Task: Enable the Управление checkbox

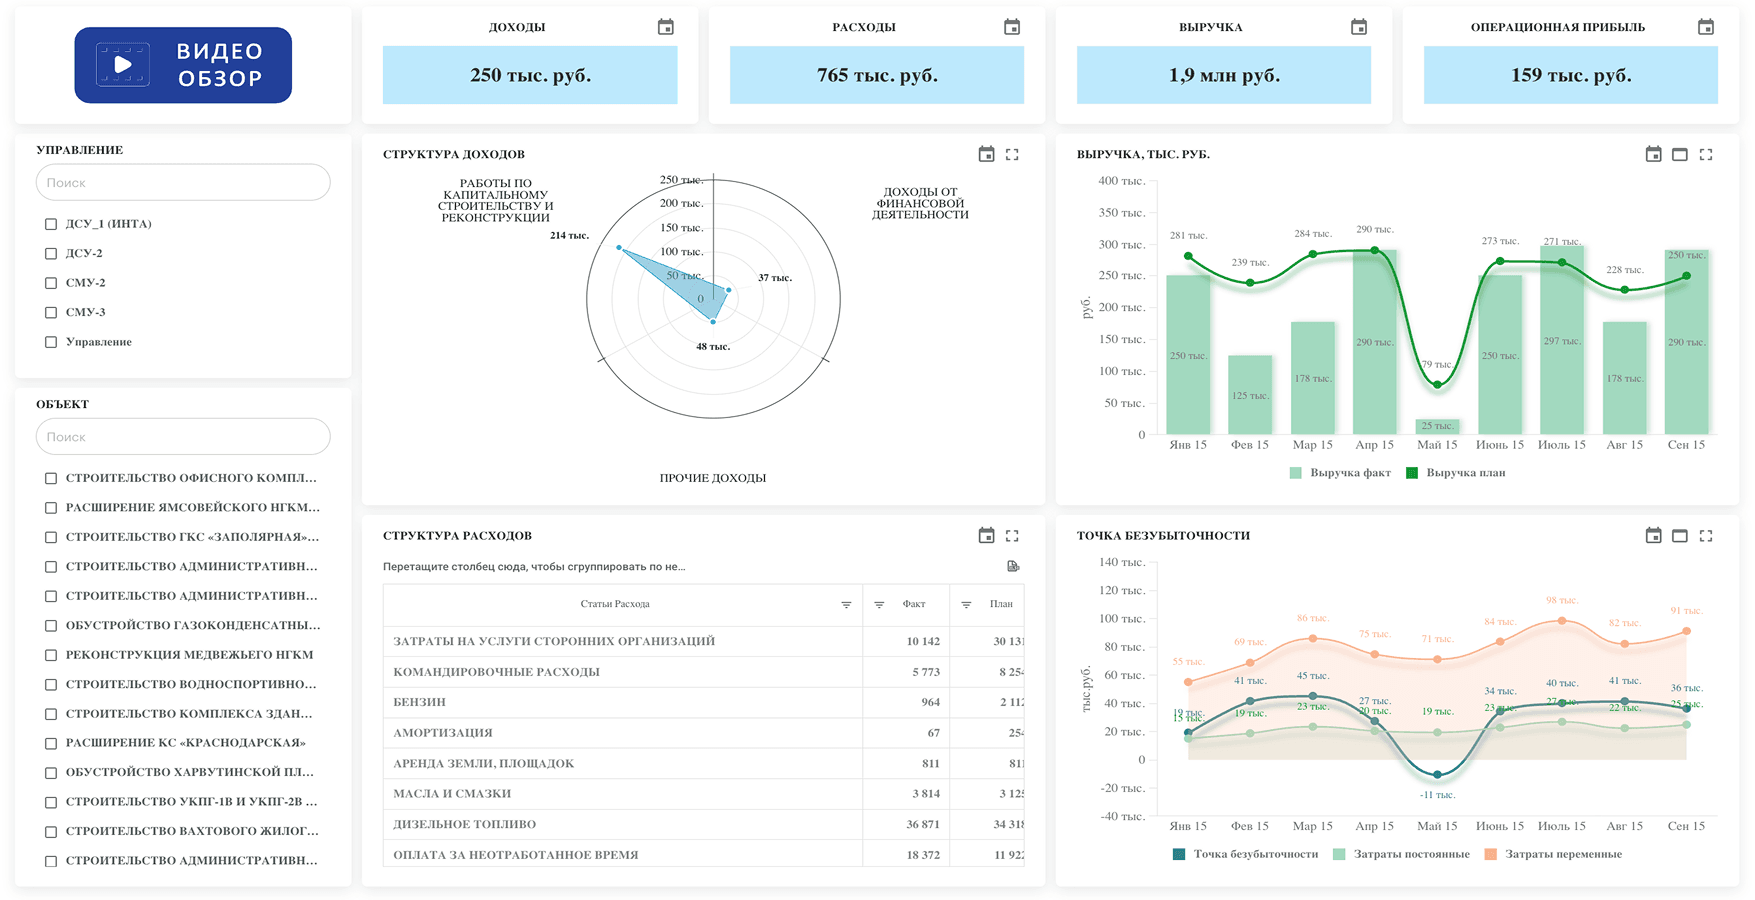Action: tap(51, 342)
